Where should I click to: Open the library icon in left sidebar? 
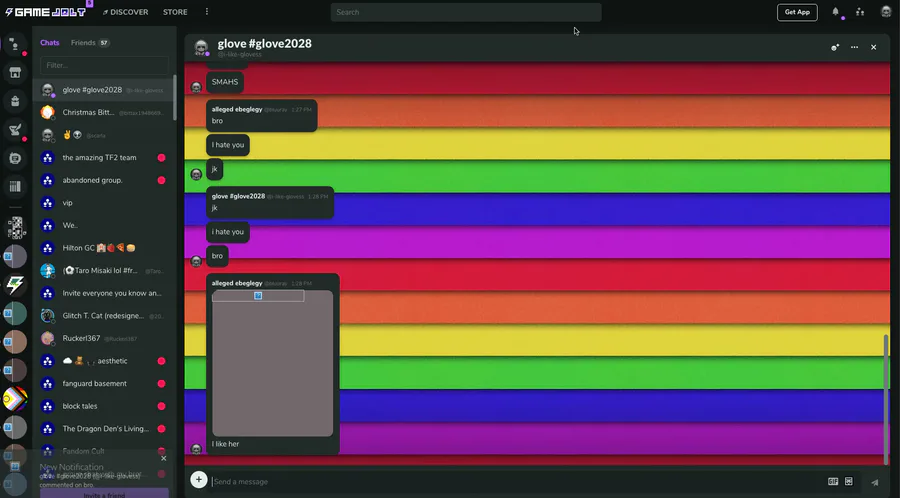pyautogui.click(x=15, y=186)
